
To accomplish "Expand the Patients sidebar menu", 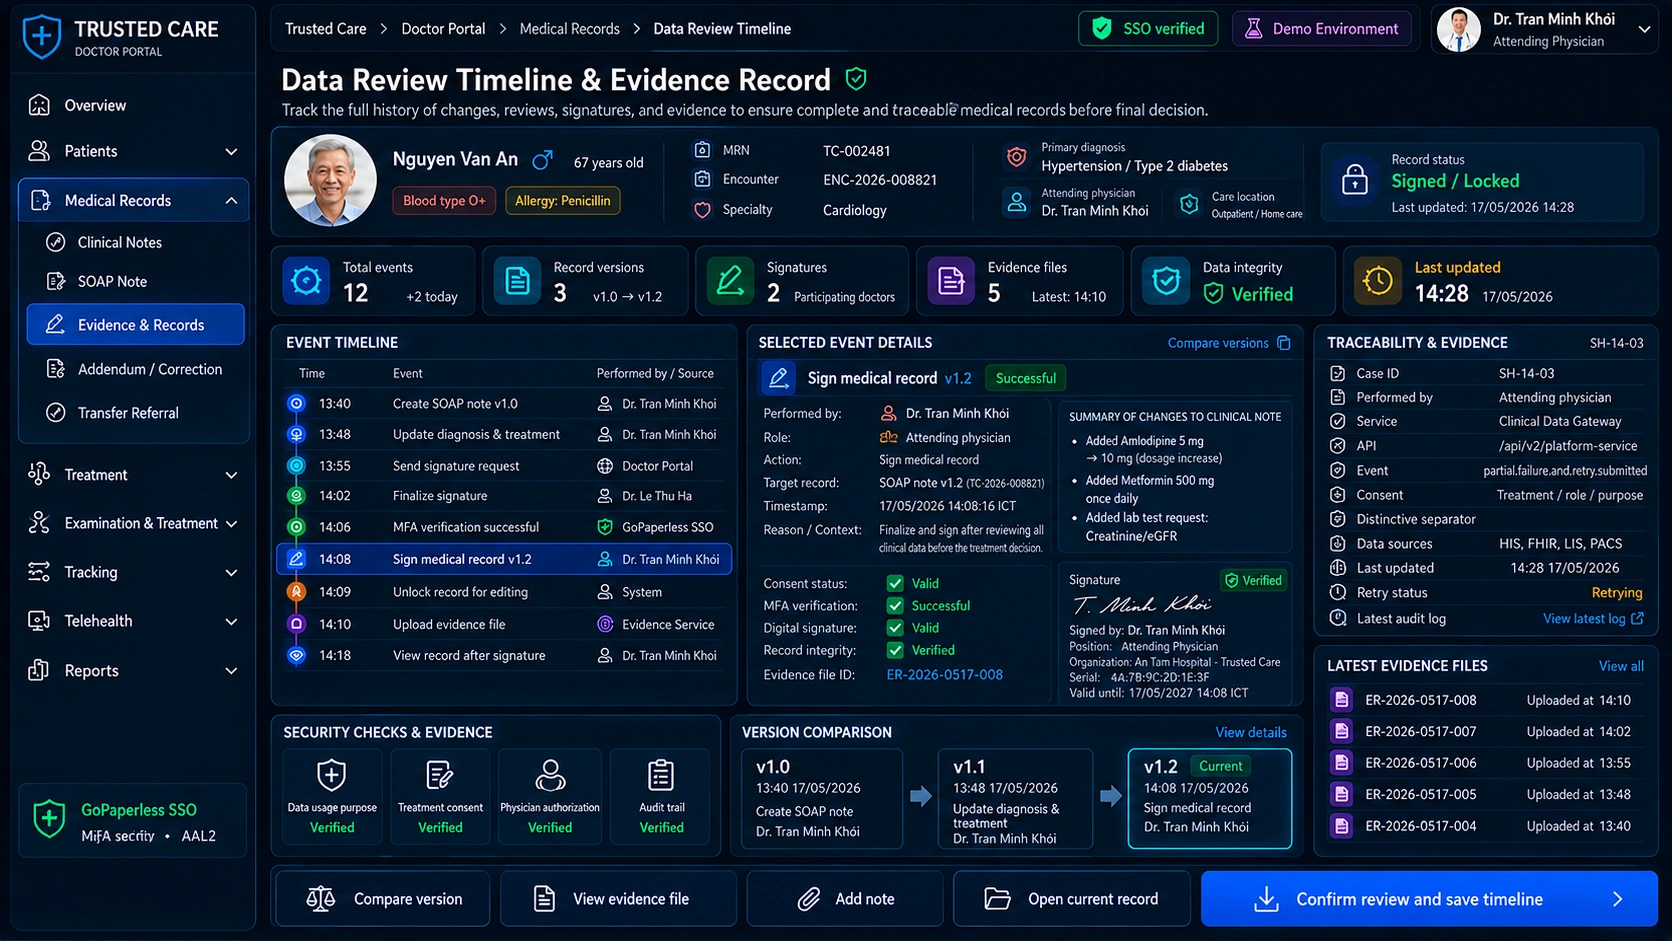I will tap(231, 152).
